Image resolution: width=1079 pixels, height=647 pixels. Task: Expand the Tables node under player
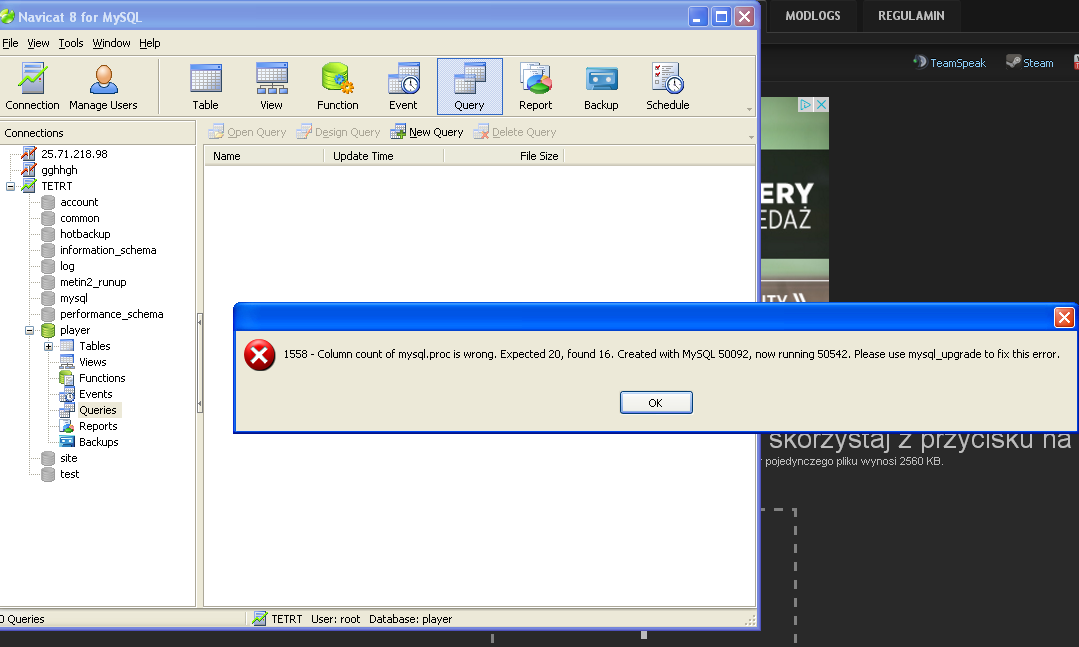[49, 346]
